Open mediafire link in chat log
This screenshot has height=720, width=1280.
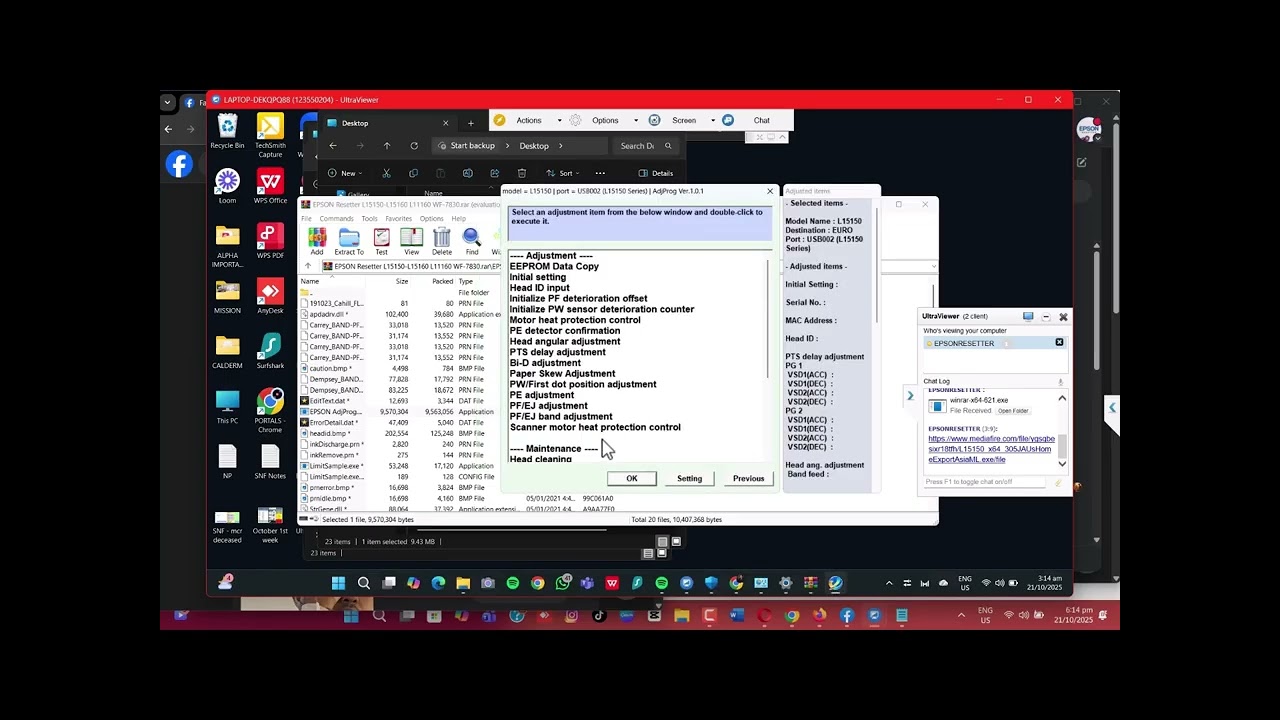[x=991, y=449]
